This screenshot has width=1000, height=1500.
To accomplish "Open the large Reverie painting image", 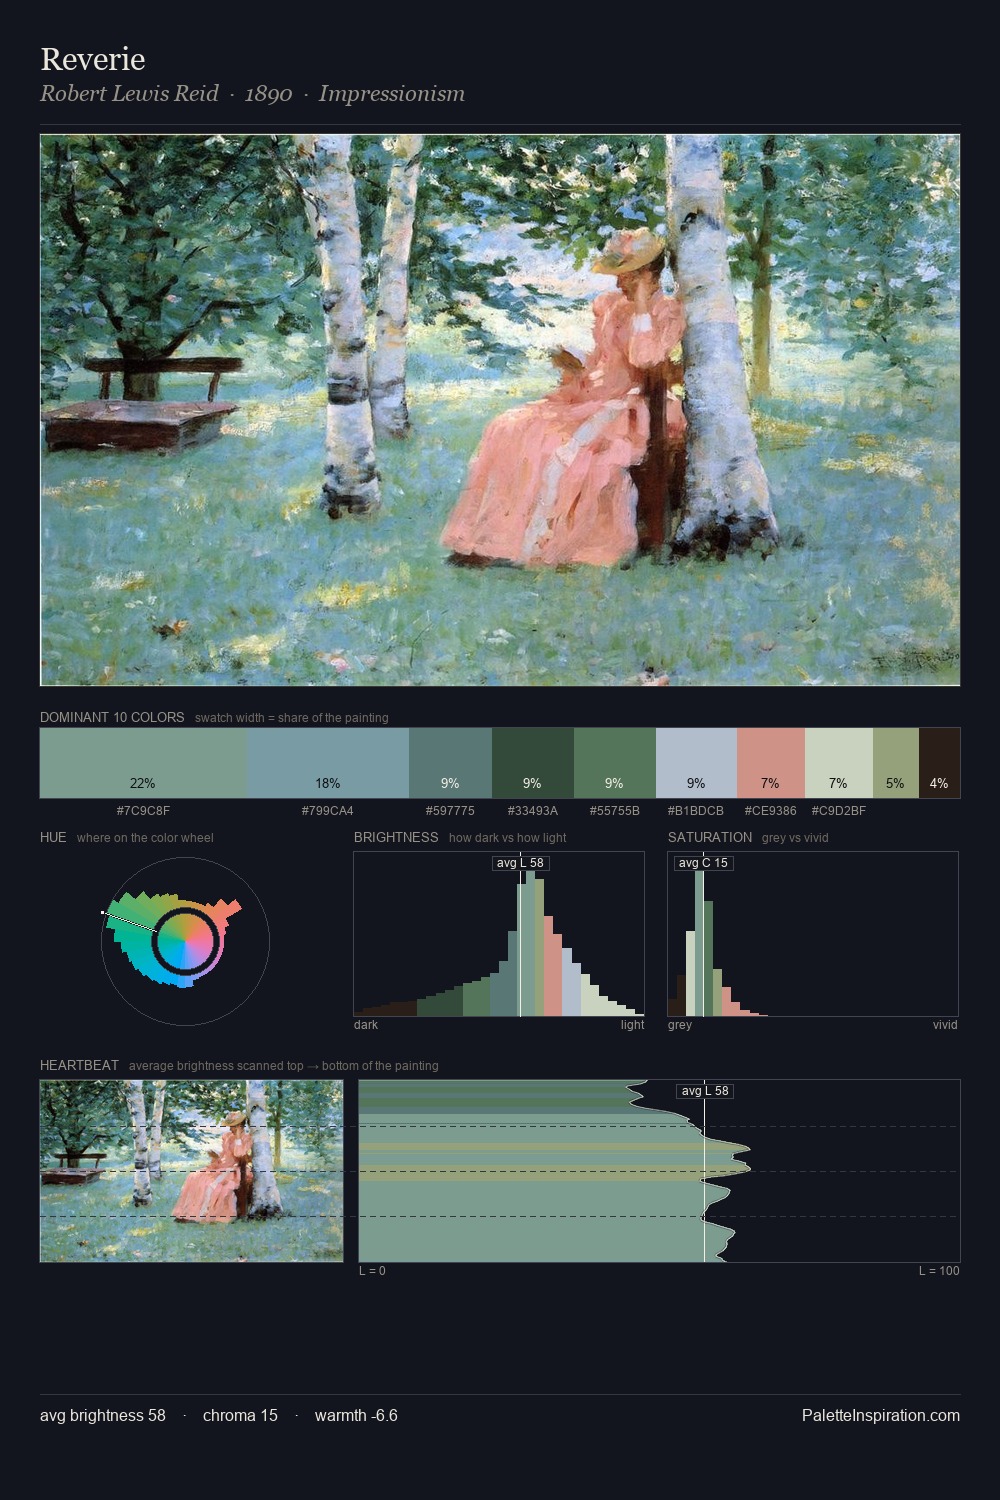I will click(500, 410).
